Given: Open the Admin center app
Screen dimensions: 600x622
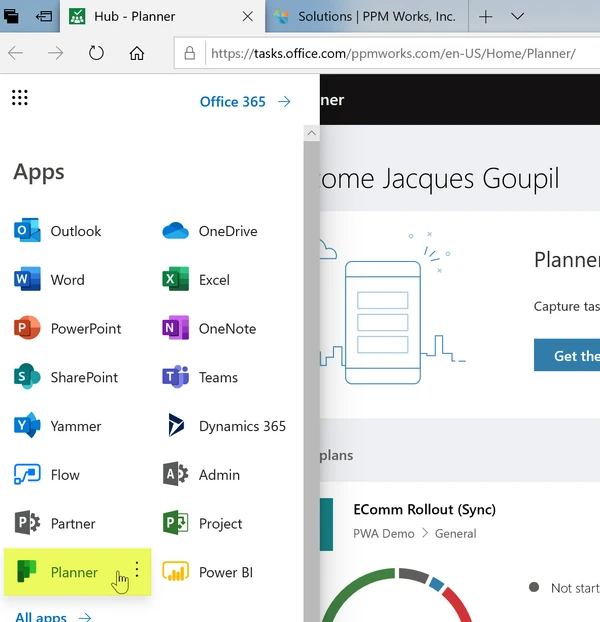Looking at the screenshot, I should pyautogui.click(x=201, y=475).
